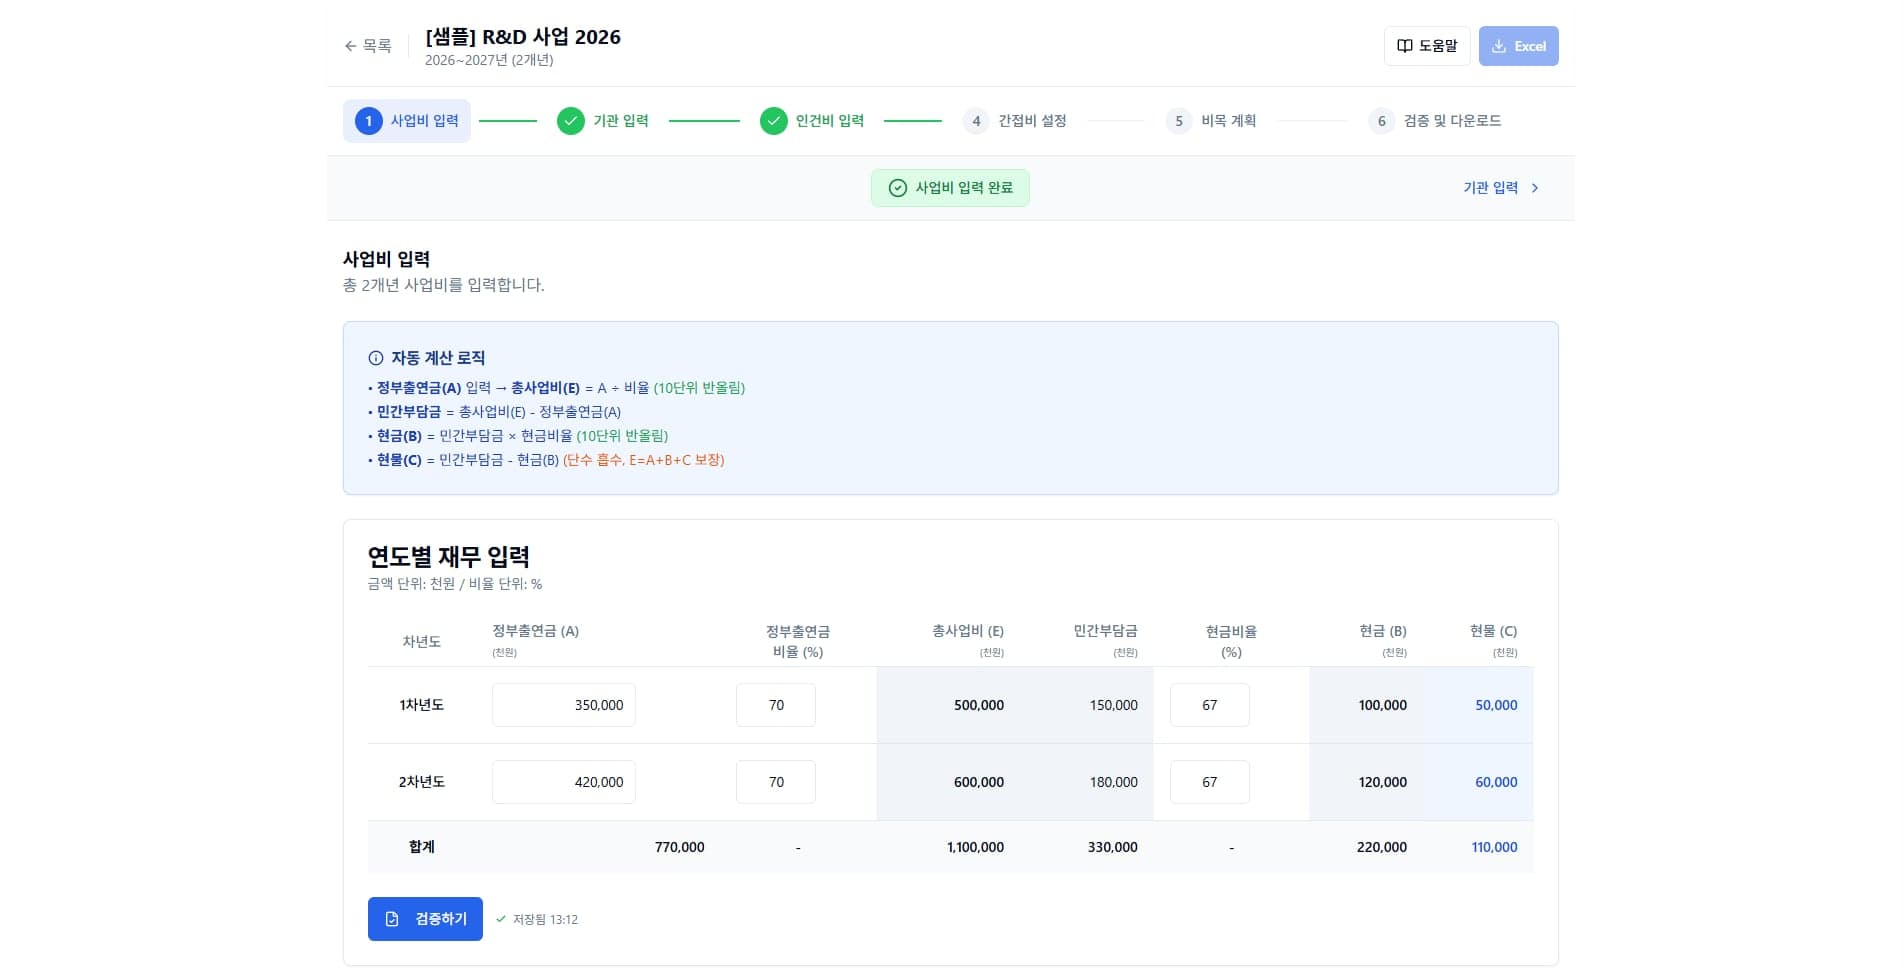Click the green checkmark icon for 인건비 입력

coord(774,121)
